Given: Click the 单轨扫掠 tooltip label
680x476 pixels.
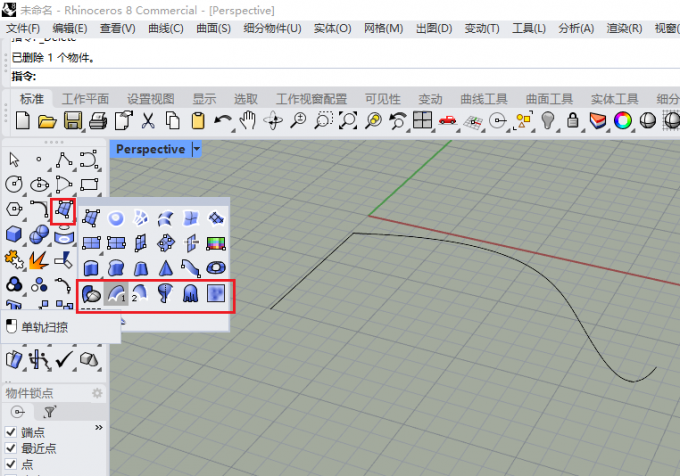Looking at the screenshot, I should 45,327.
